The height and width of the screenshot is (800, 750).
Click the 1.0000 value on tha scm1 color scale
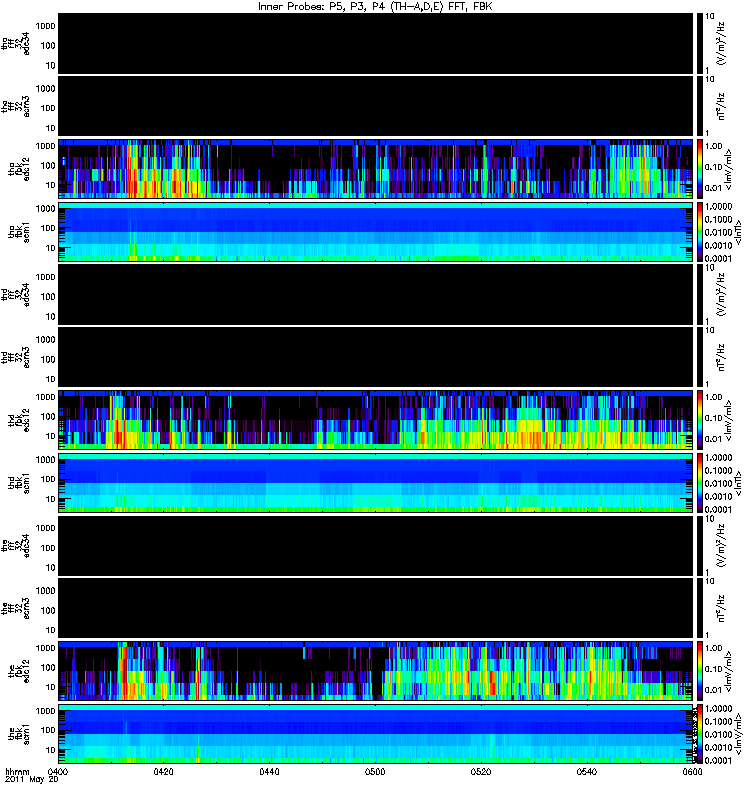point(719,207)
